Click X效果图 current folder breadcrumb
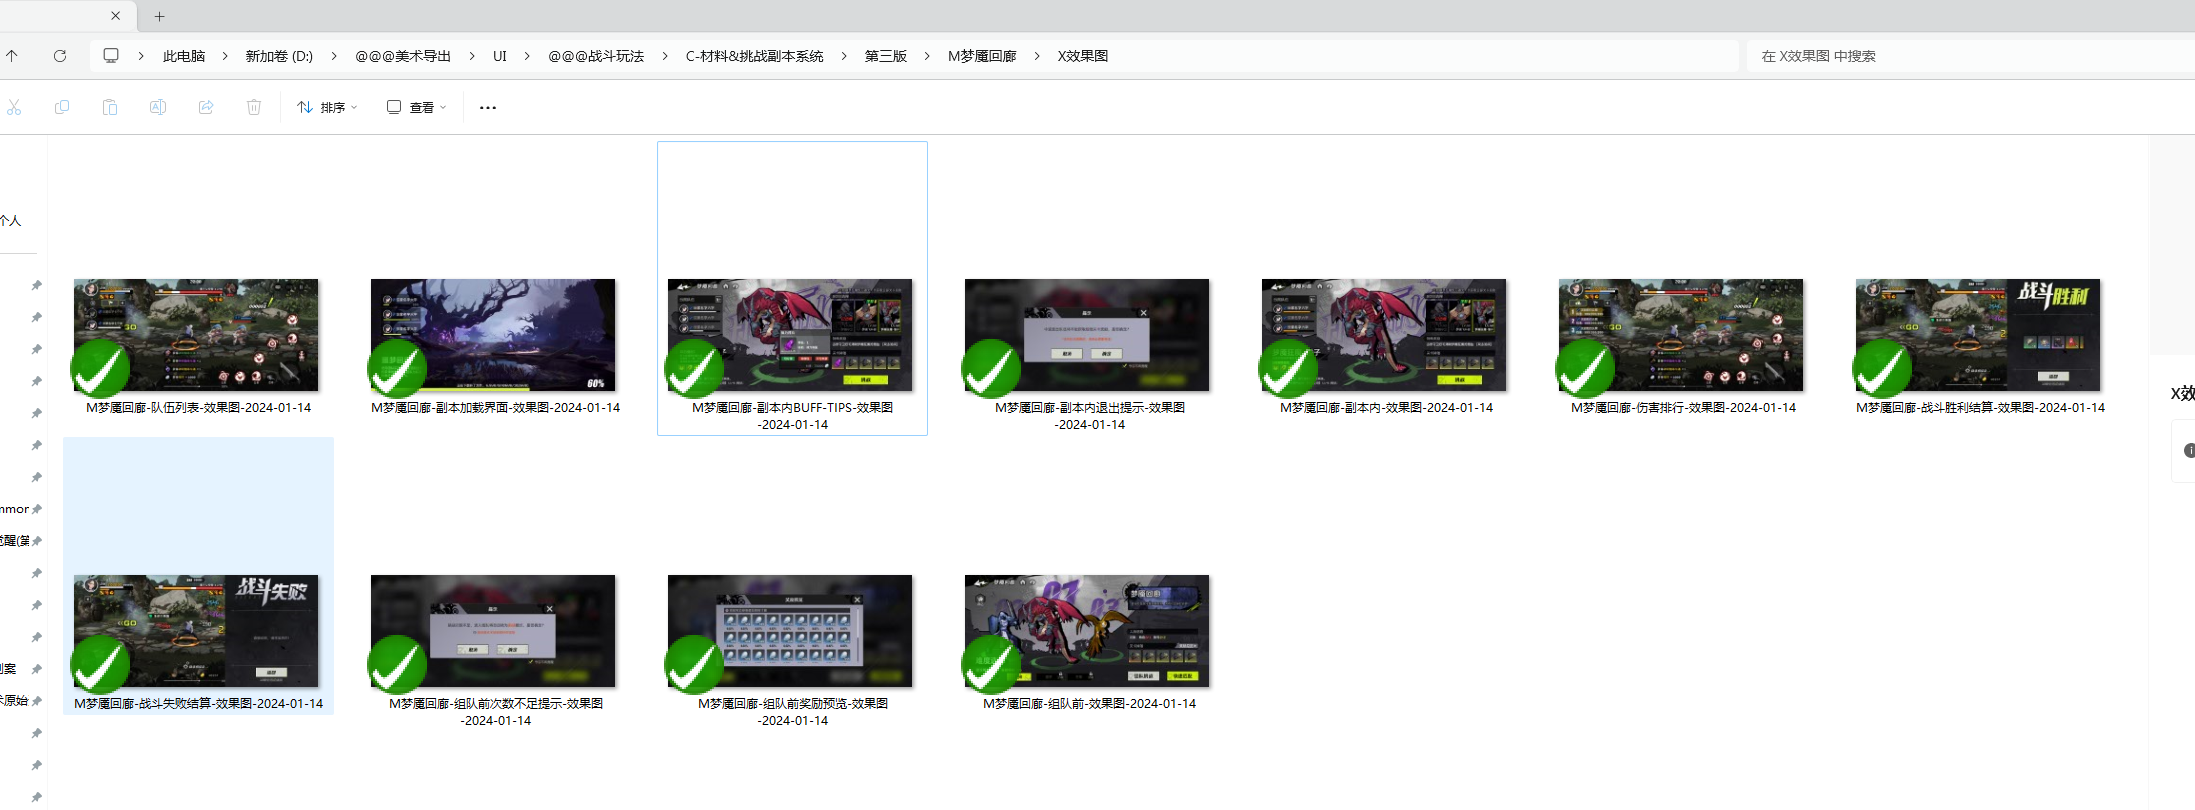The width and height of the screenshot is (2195, 810). (x=1083, y=56)
